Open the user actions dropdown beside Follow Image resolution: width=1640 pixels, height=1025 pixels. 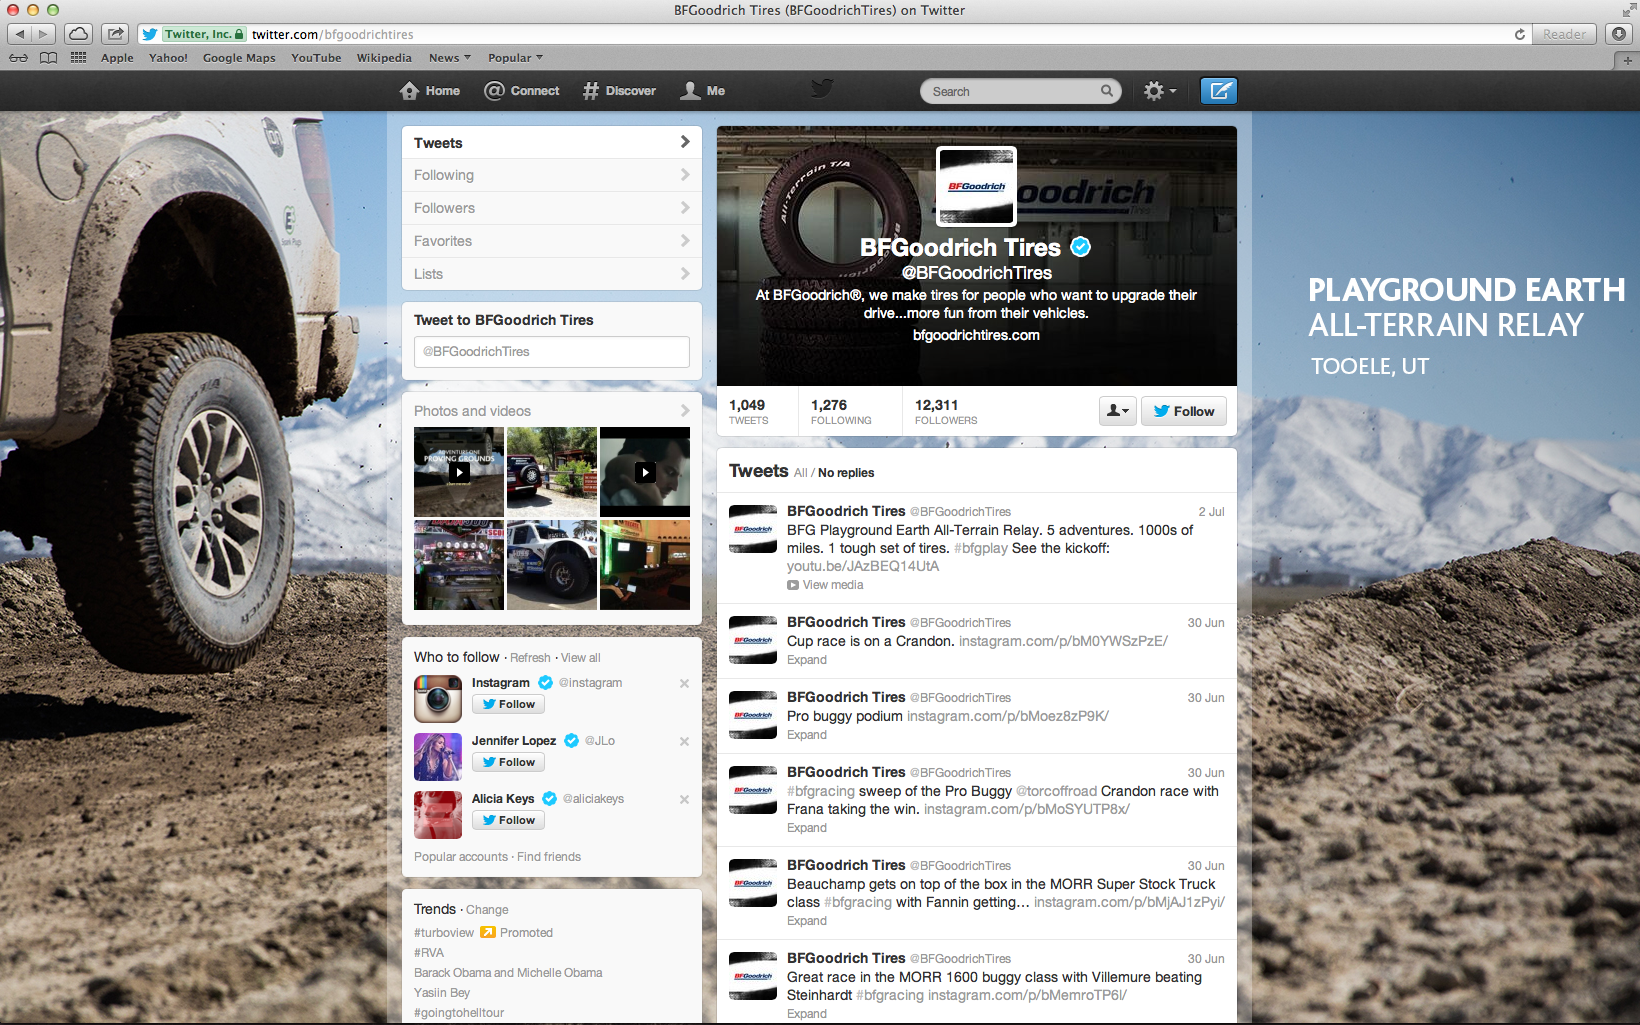pos(1118,411)
